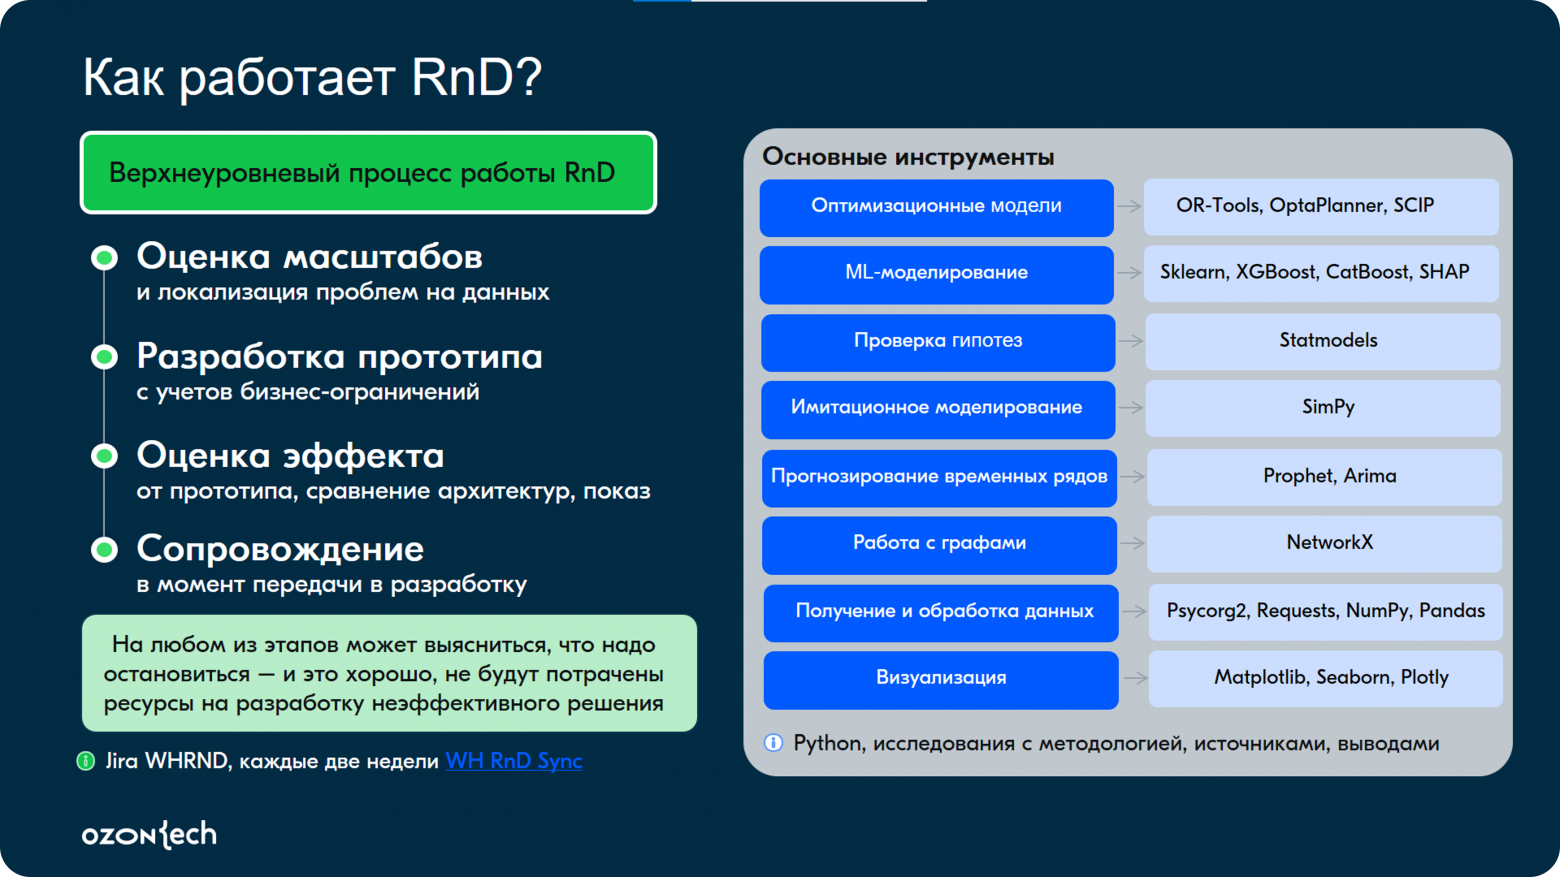Viewport: 1560px width, 877px height.
Task: Select the bullet dot beside Оценка эффекта
Action: [104, 456]
